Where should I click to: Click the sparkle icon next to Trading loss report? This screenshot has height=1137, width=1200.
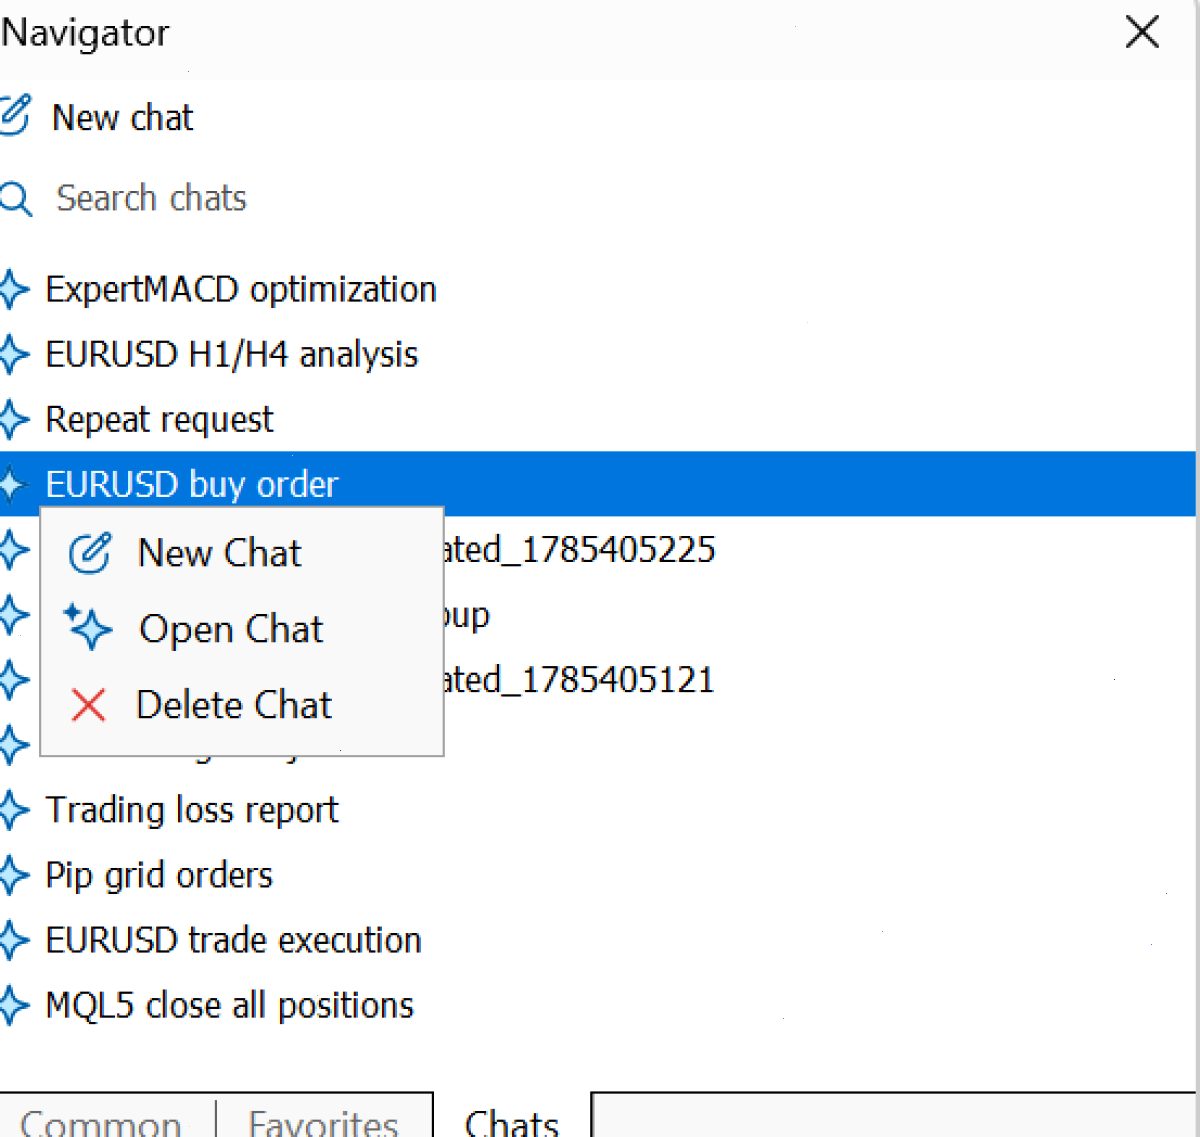point(14,810)
